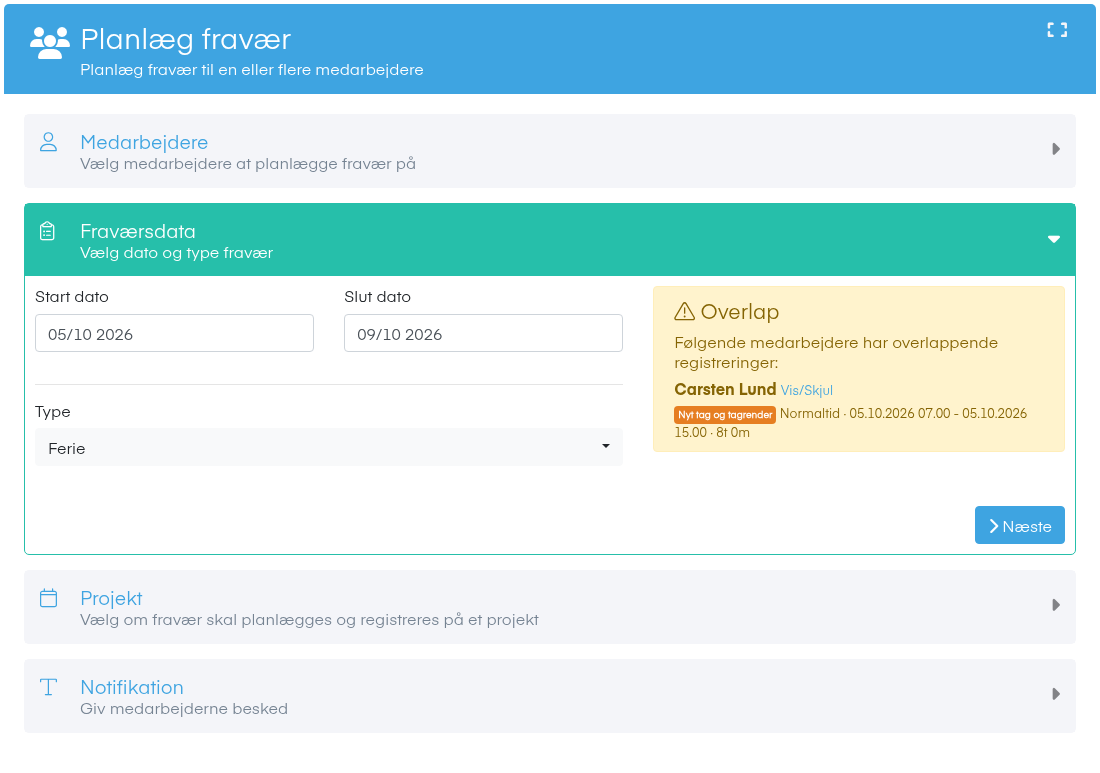Expand the Projekt section arrow
This screenshot has height=773, width=1100.
[1056, 605]
